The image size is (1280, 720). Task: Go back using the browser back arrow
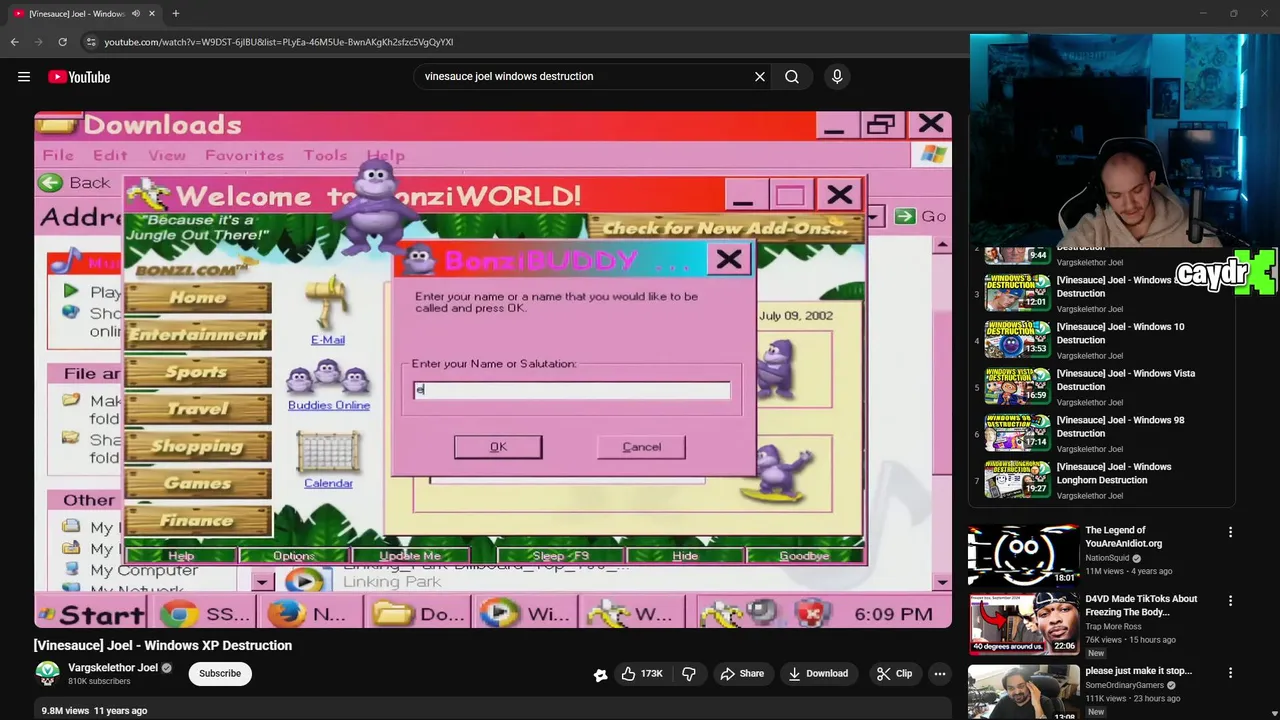pos(14,42)
